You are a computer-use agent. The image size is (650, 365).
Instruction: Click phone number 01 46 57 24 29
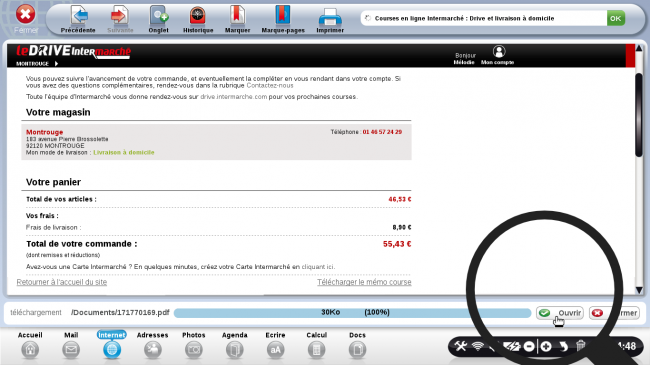382,132
